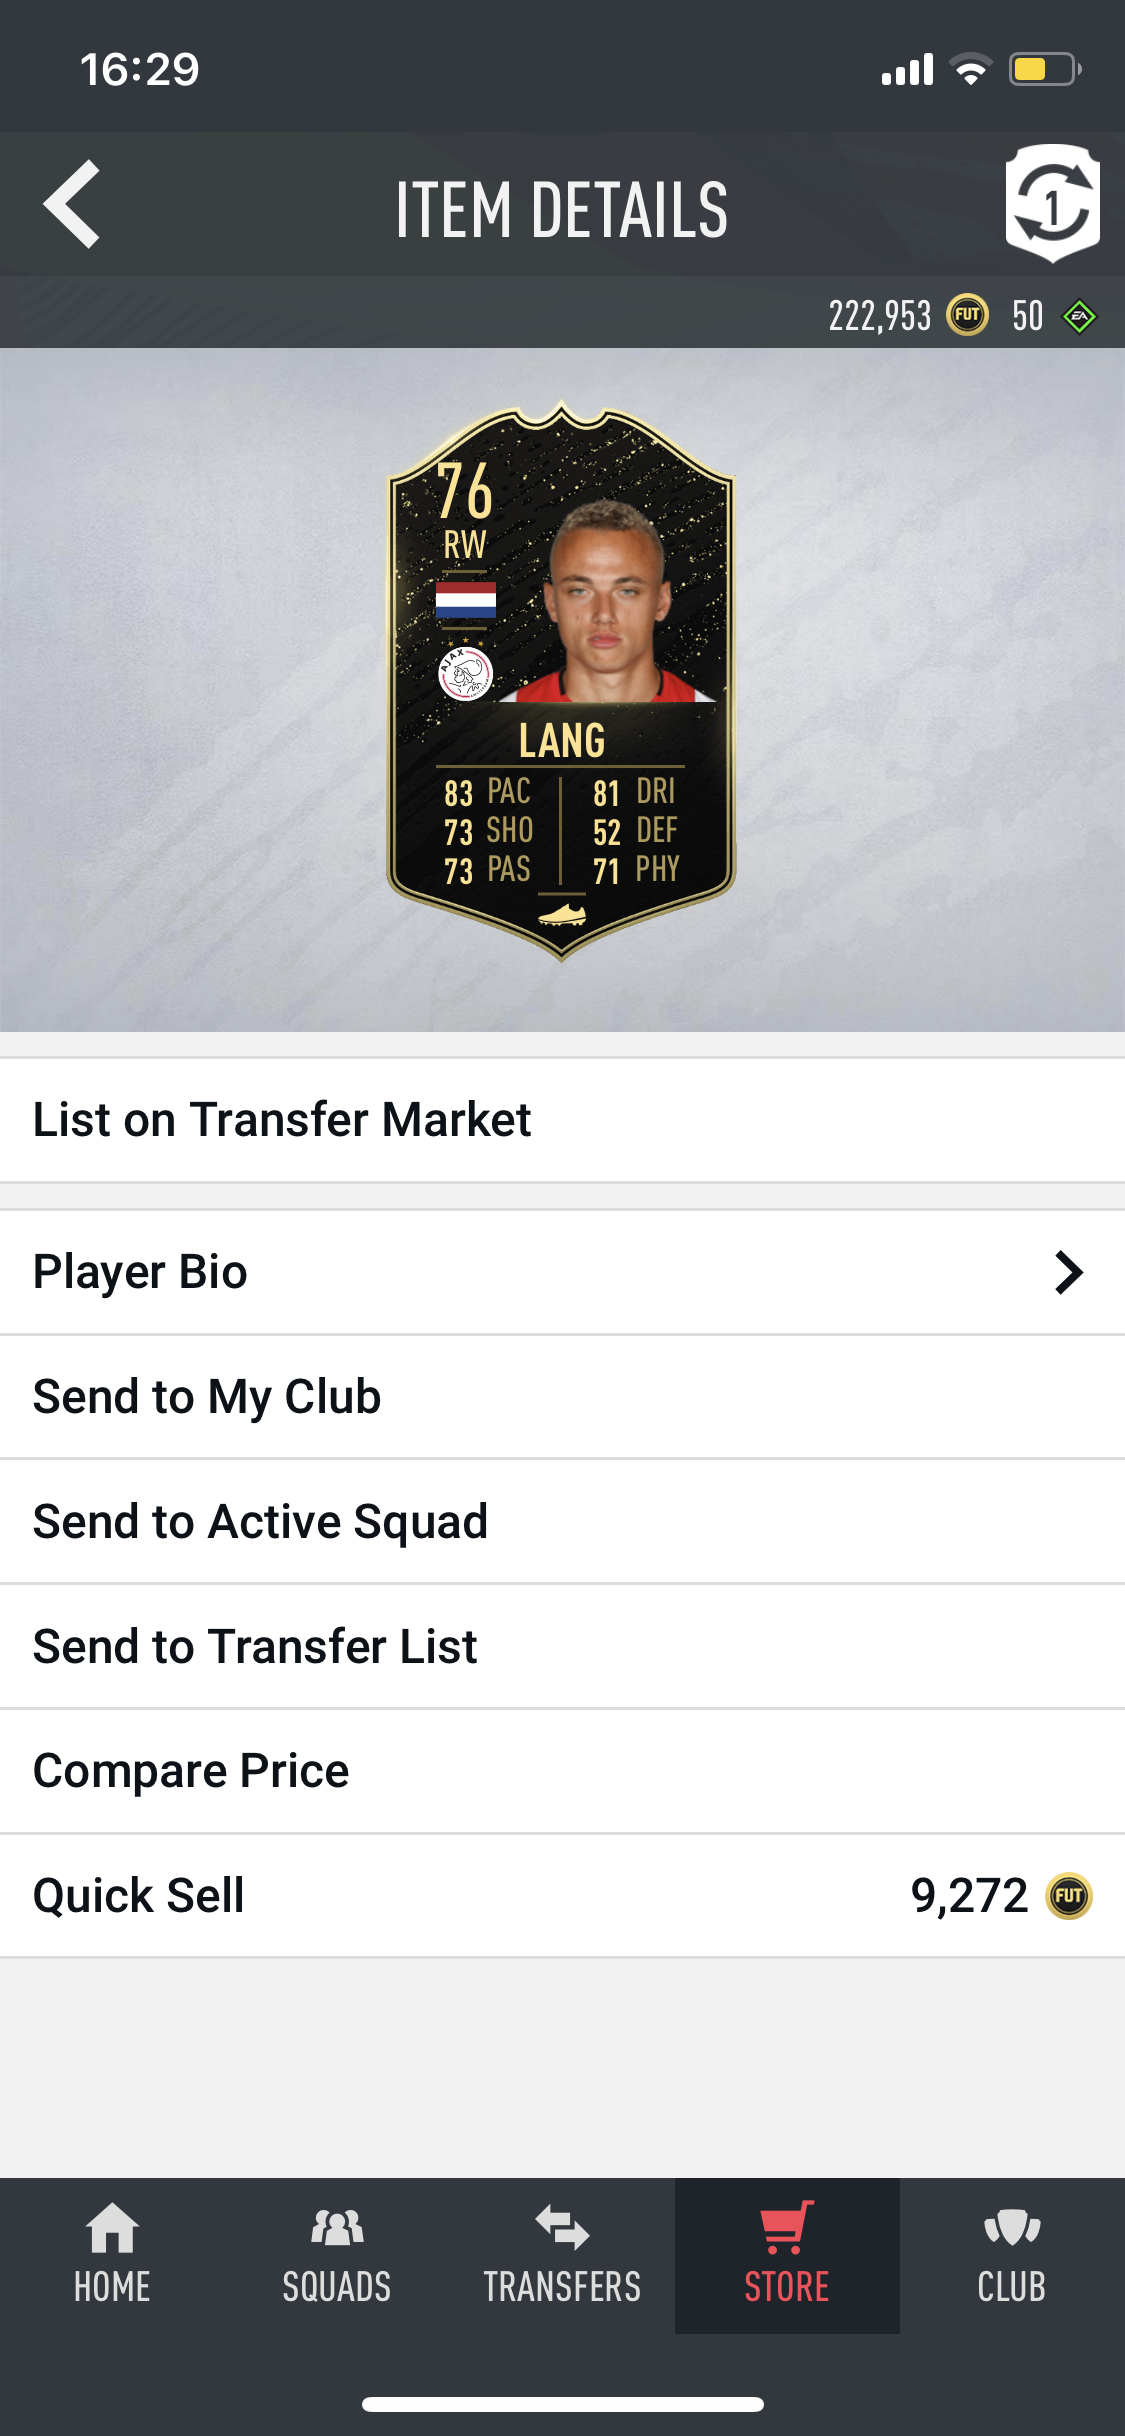Screen dimensions: 1125x2436
Task: Choose Send to My Club
Action: [562, 1397]
